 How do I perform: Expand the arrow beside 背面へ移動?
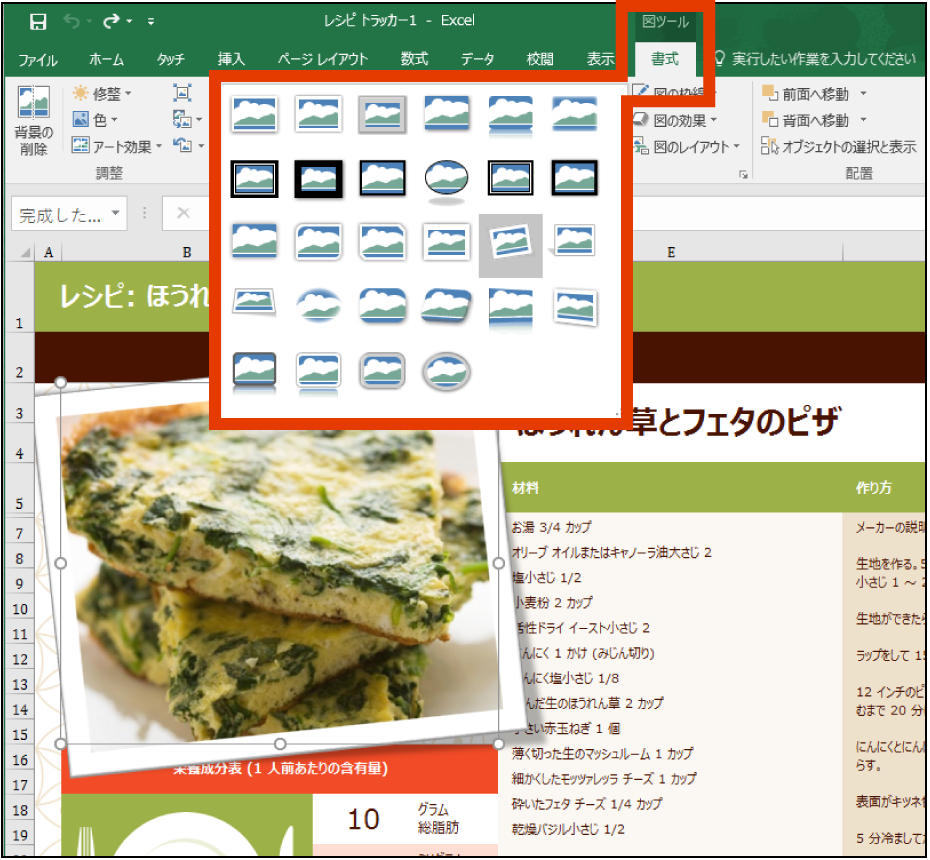click(863, 120)
